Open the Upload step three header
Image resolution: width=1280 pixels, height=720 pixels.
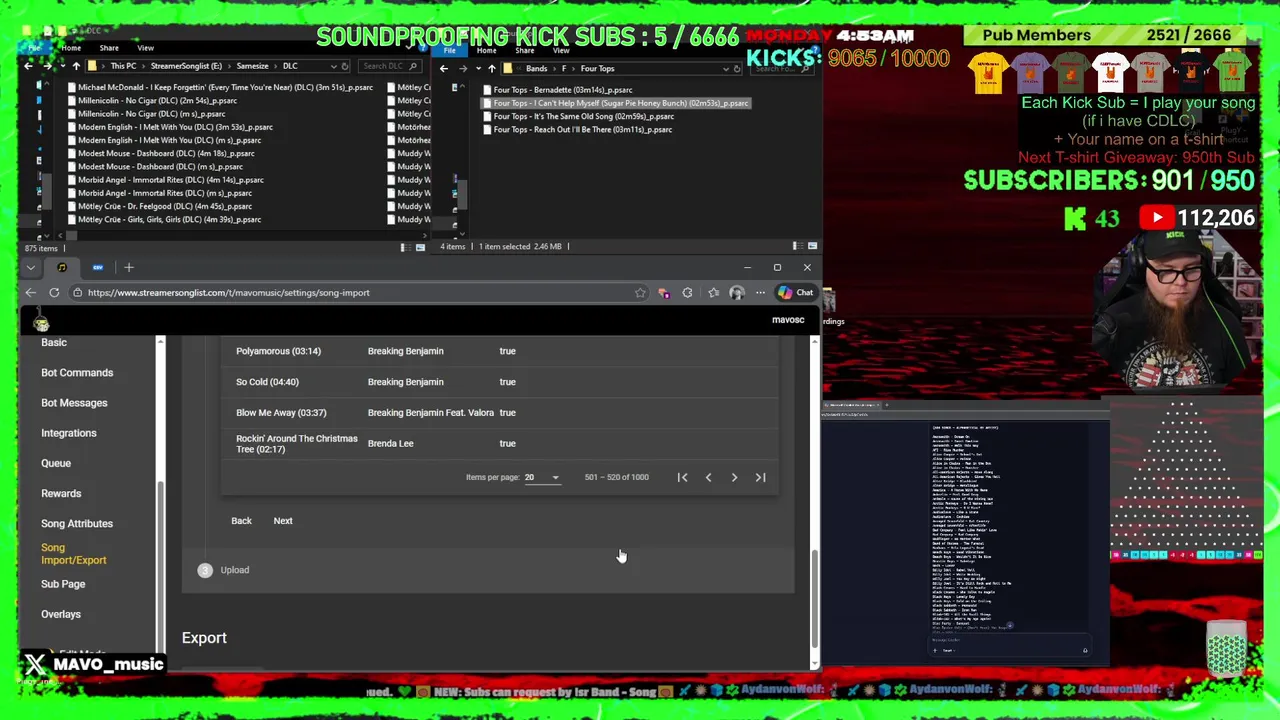point(224,570)
